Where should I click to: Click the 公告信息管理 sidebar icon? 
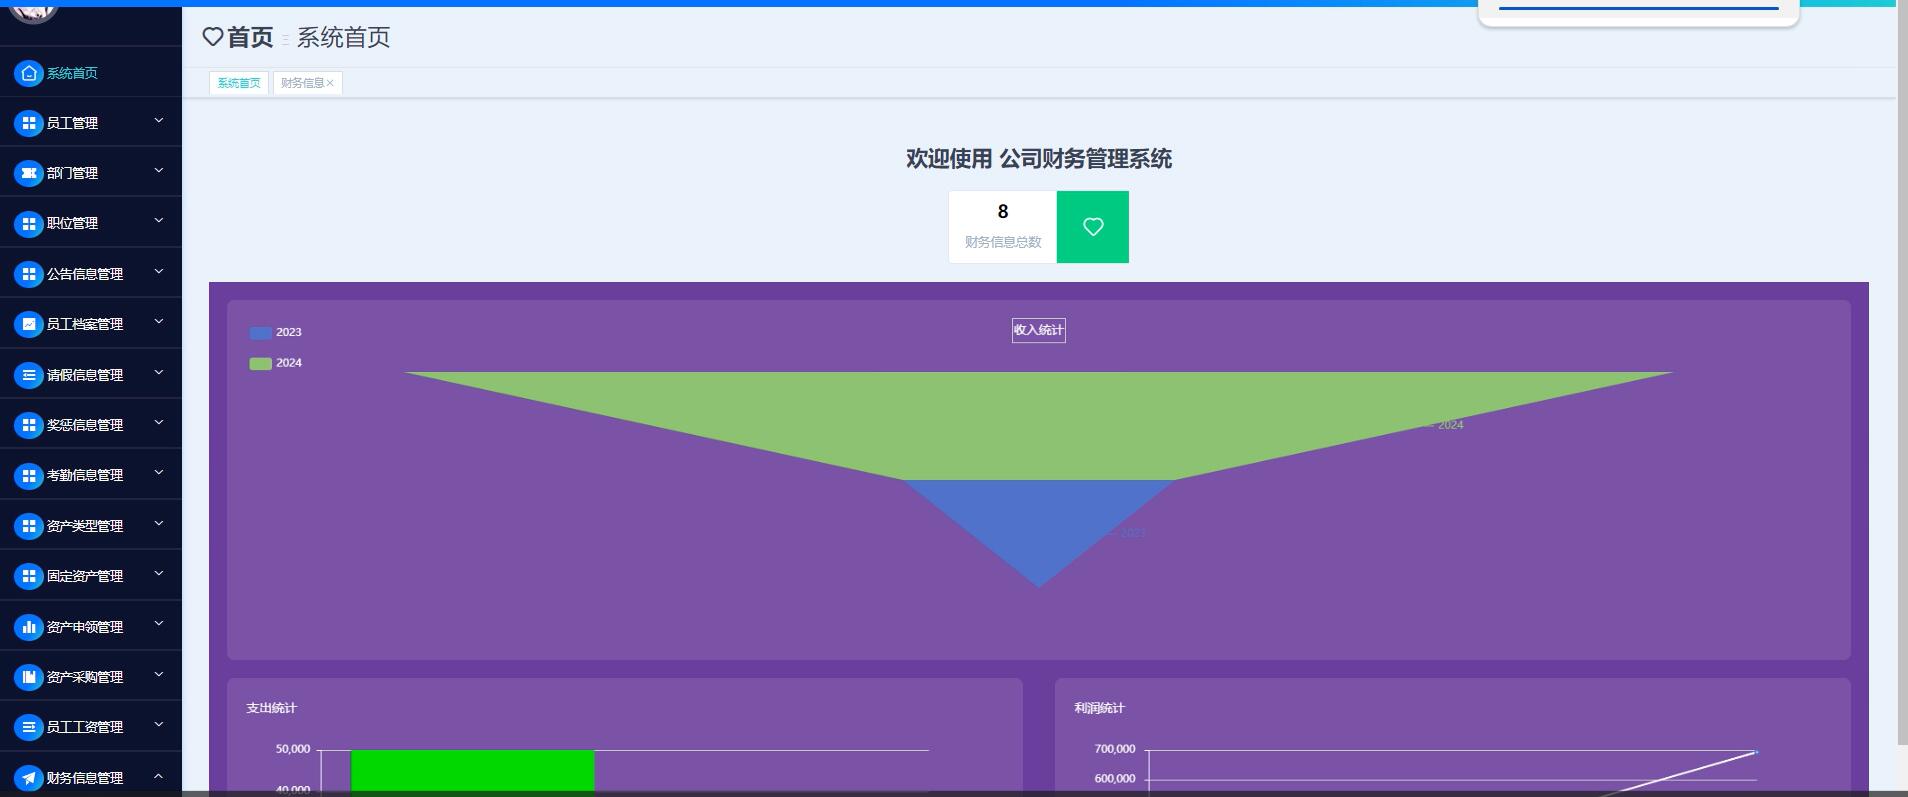click(x=29, y=274)
